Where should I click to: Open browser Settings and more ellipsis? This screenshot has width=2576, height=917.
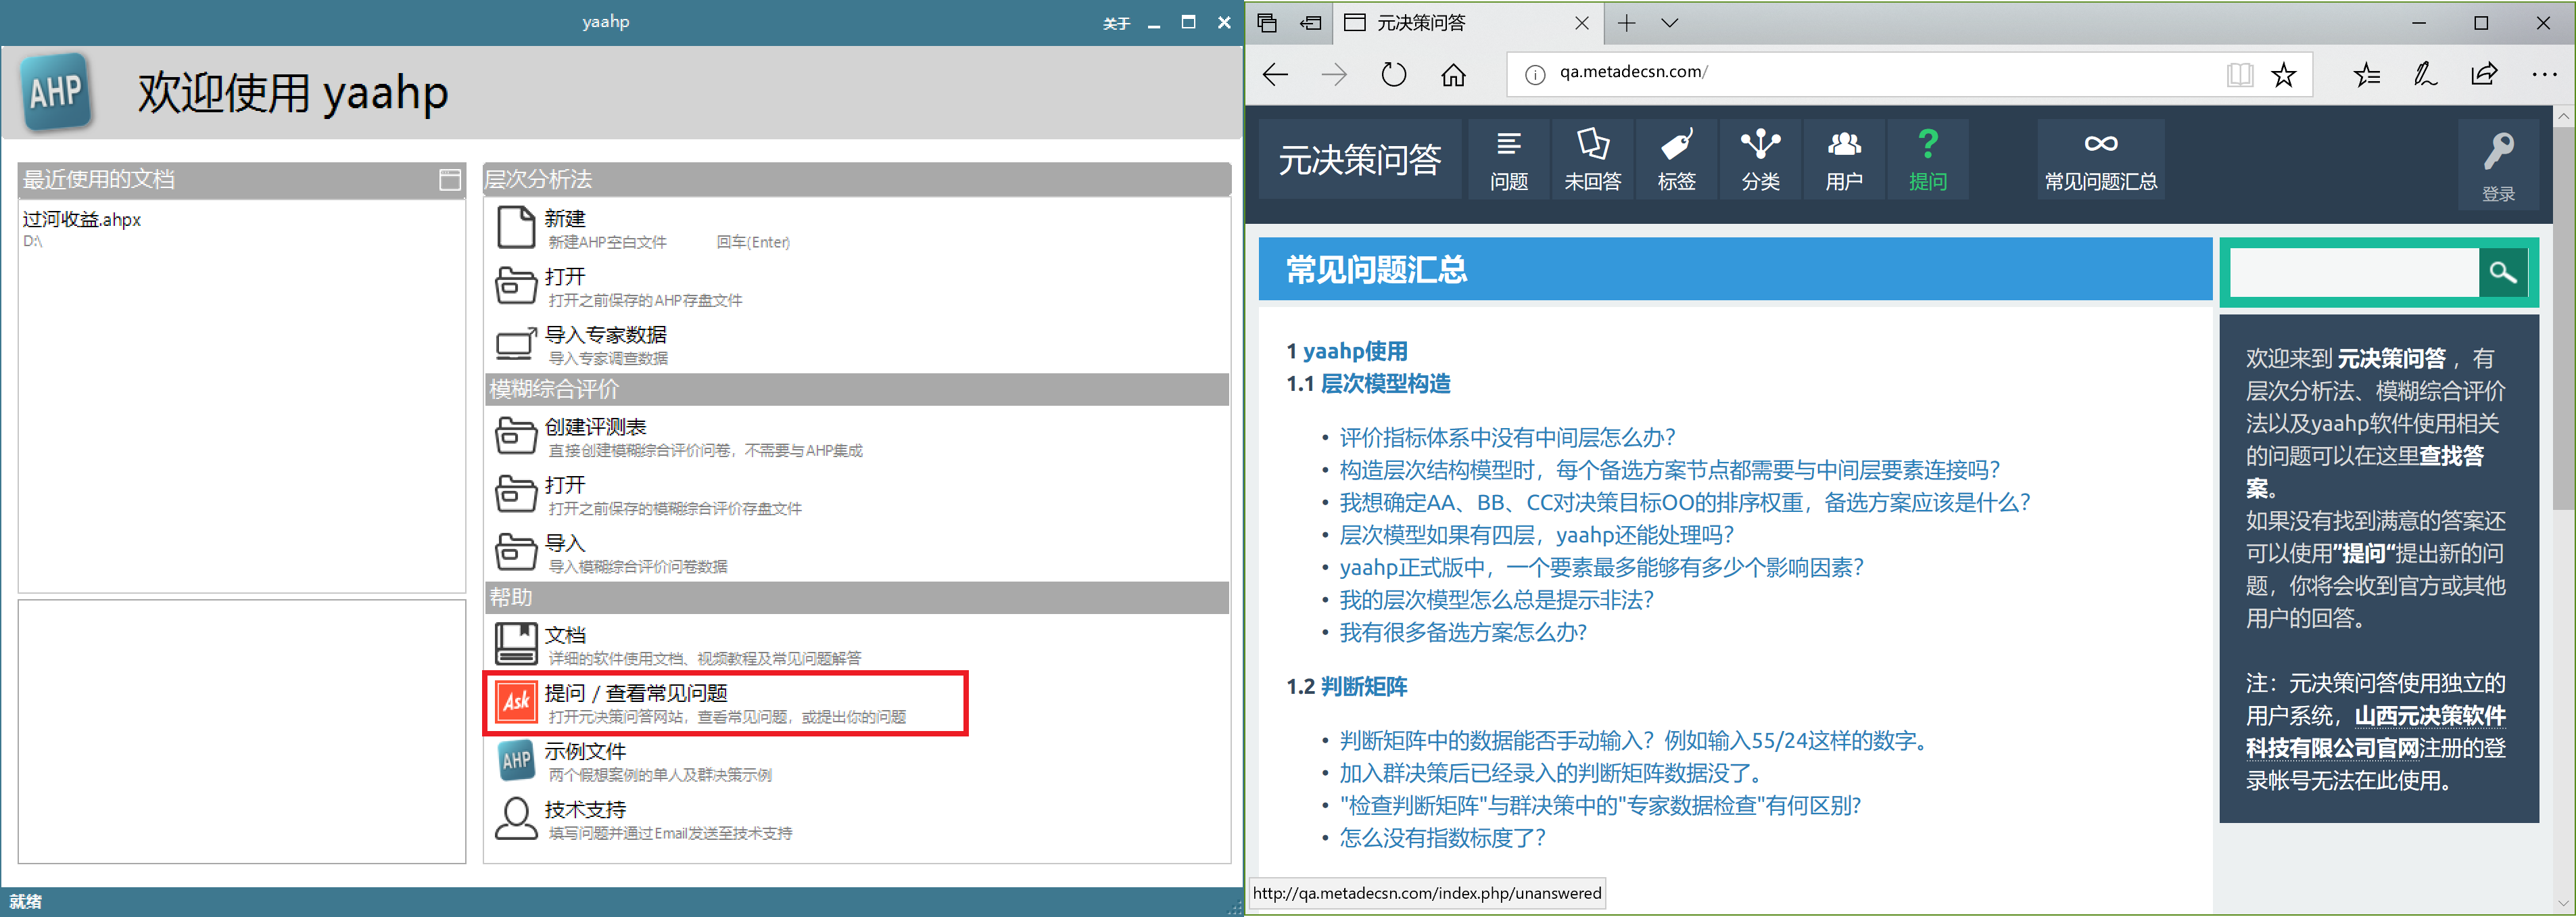click(x=2543, y=74)
